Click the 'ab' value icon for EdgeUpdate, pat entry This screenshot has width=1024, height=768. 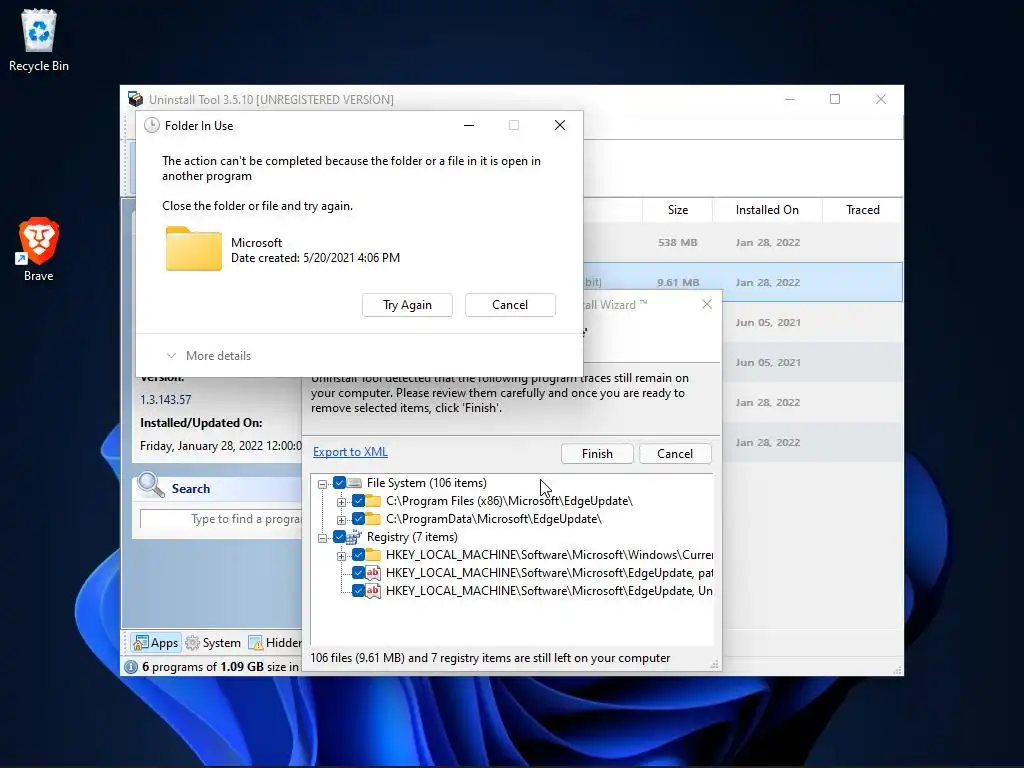(x=374, y=573)
